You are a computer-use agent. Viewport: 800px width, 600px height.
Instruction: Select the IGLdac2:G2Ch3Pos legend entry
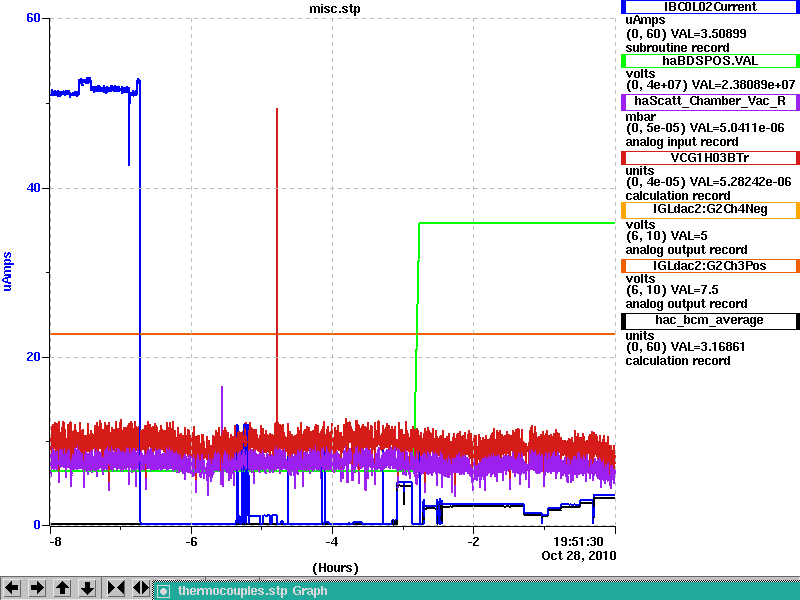(x=710, y=266)
